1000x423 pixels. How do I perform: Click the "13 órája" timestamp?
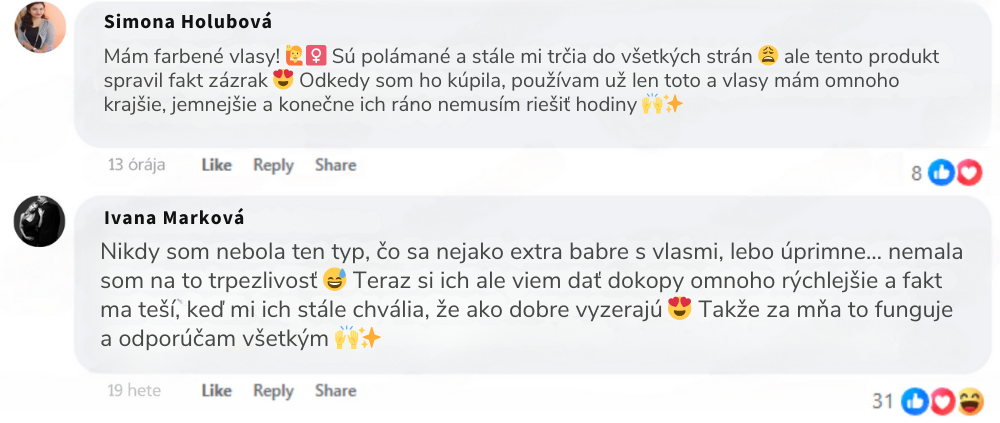(x=136, y=165)
